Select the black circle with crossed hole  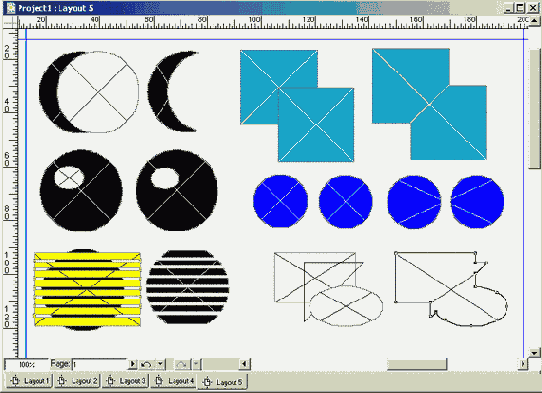81,190
